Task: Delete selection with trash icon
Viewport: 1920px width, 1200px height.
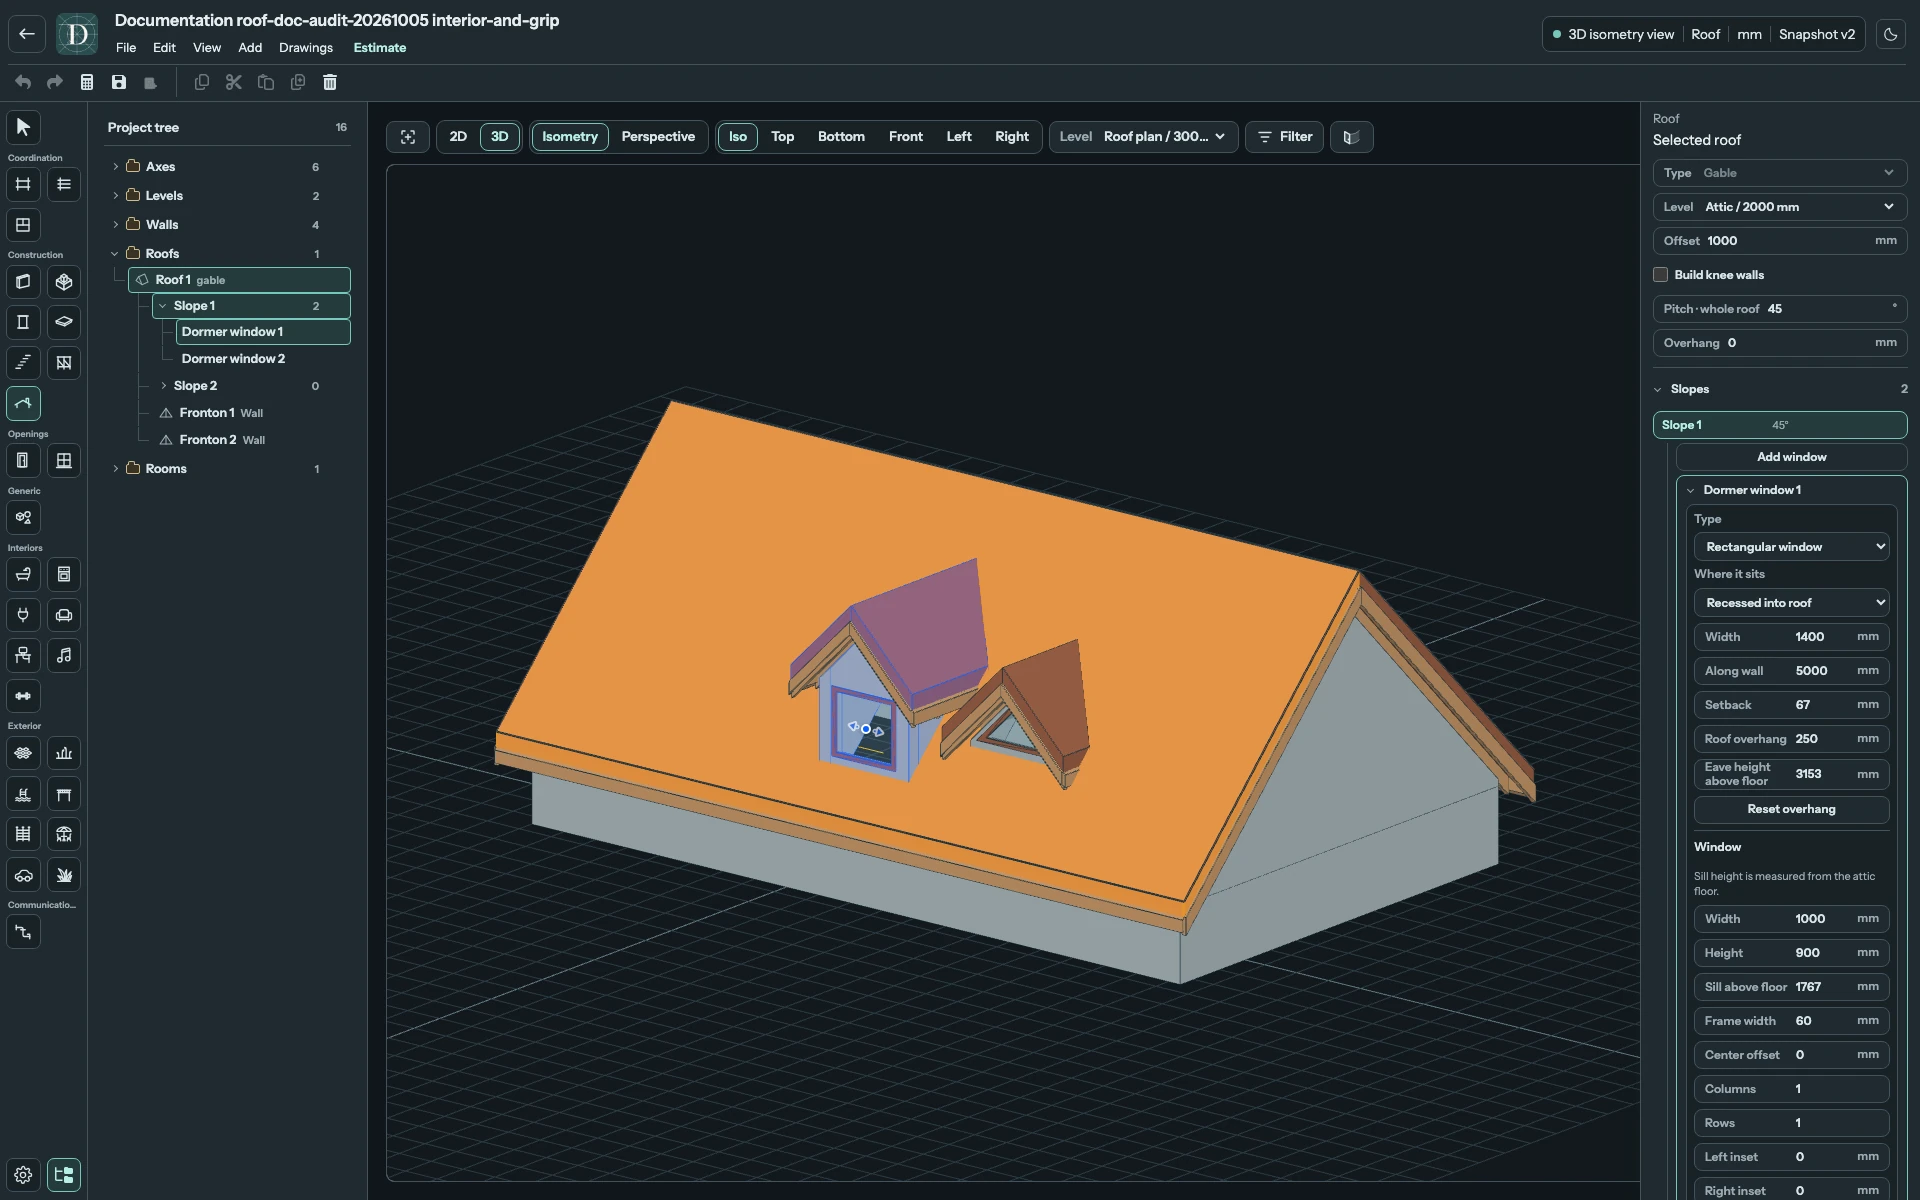Action: [330, 82]
